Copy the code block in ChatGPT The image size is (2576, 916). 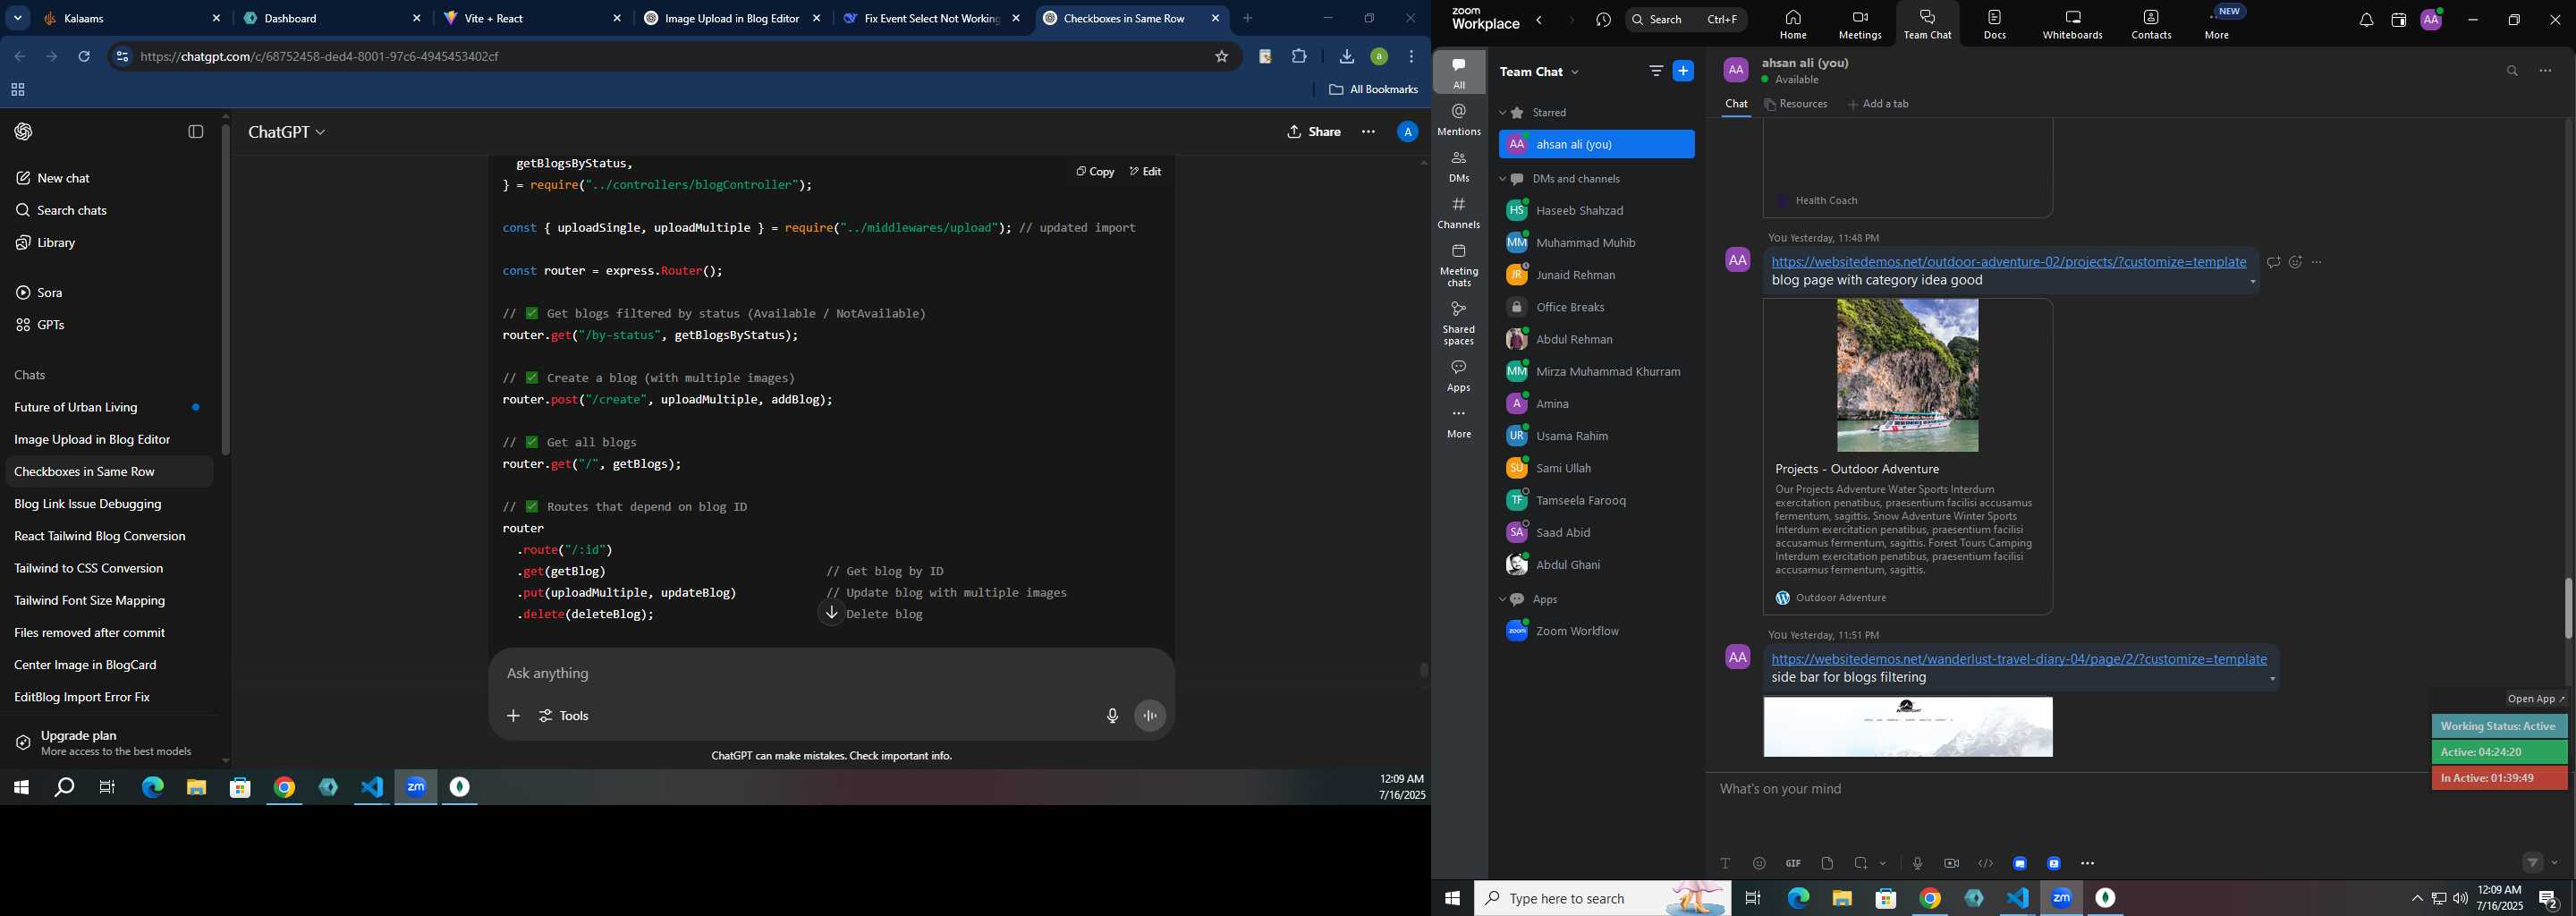(1095, 172)
